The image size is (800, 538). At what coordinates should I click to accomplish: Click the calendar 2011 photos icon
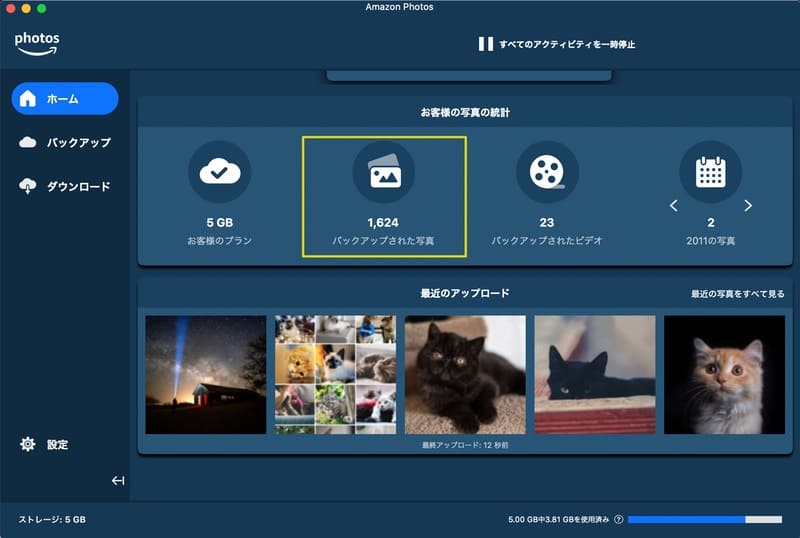click(710, 173)
